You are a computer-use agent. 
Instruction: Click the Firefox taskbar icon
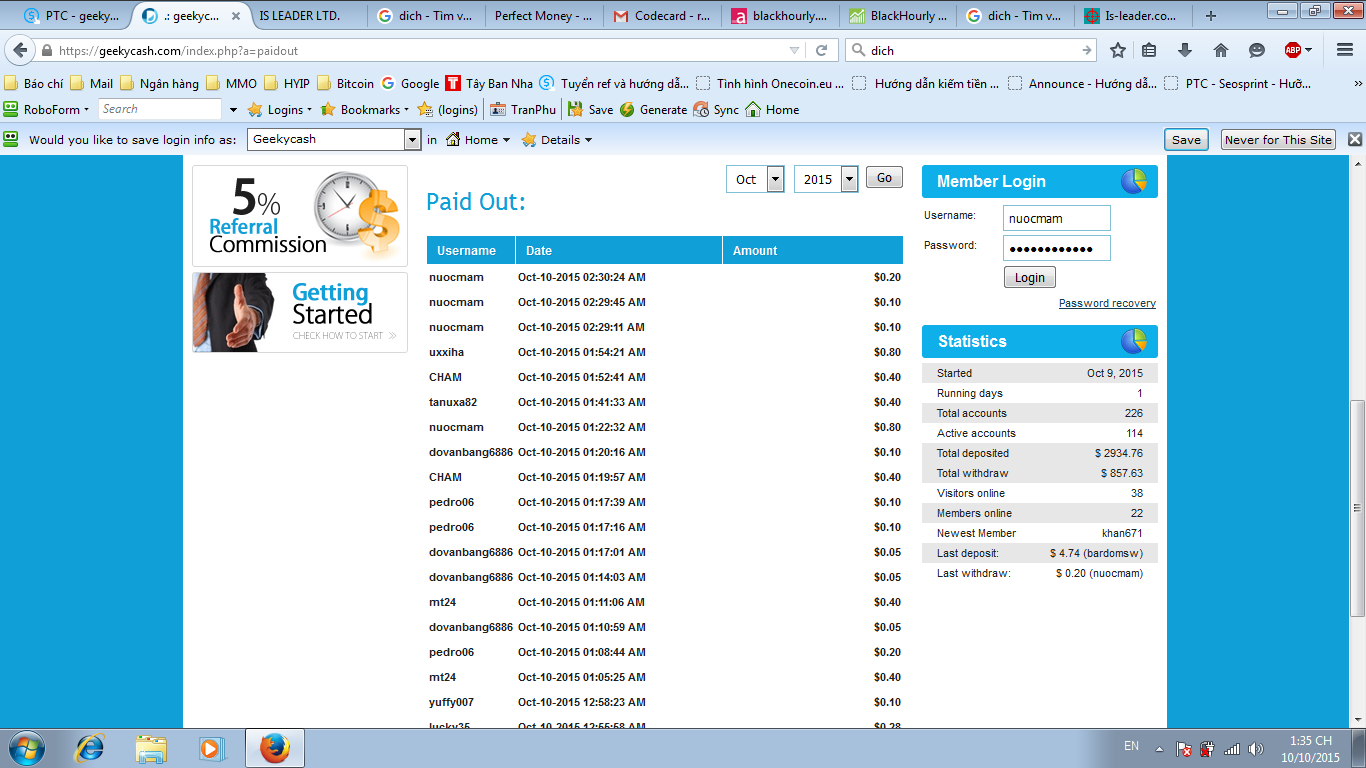click(274, 747)
